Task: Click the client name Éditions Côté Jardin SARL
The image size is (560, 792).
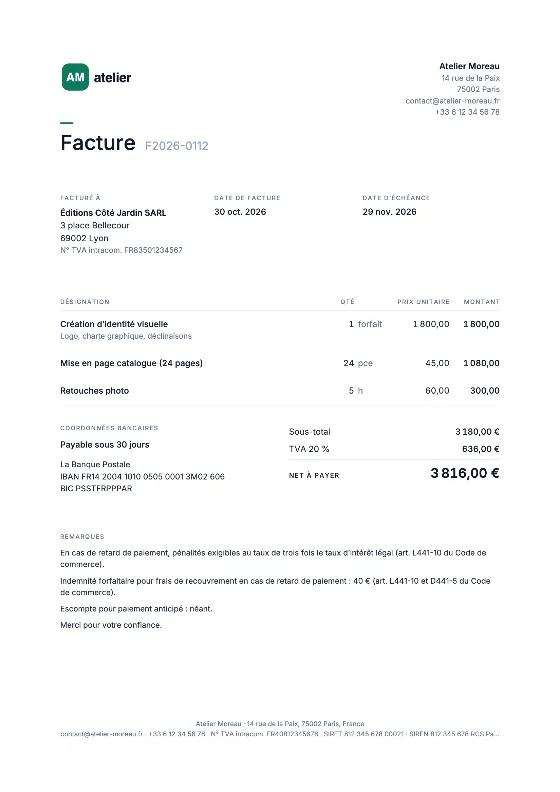Action: click(x=113, y=213)
